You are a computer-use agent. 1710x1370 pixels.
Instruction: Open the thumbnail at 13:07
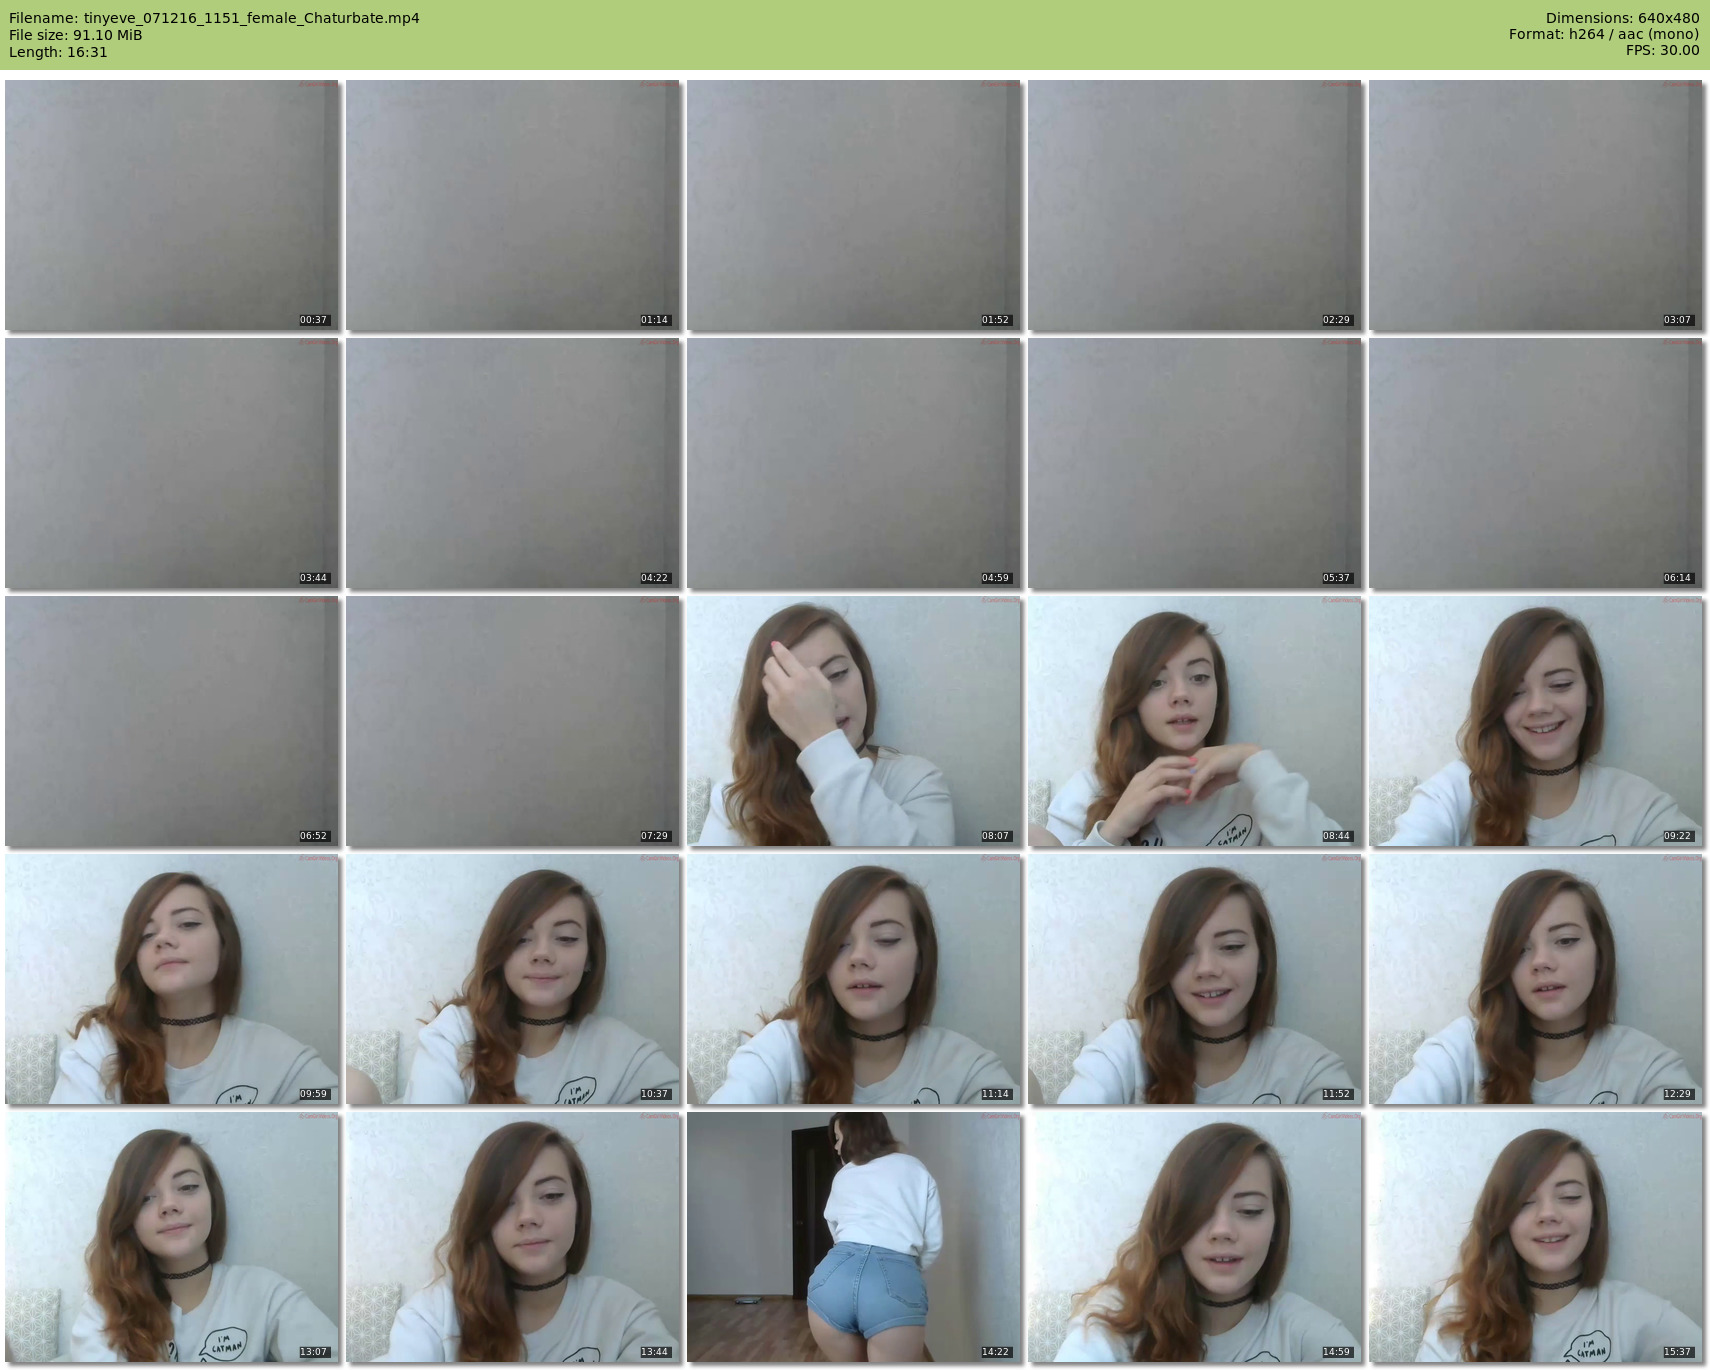point(172,1237)
